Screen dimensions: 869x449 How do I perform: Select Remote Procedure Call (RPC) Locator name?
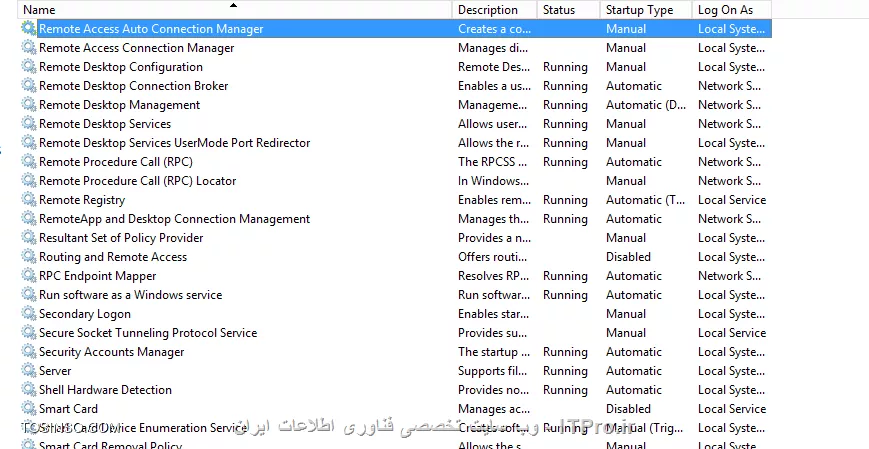tap(137, 181)
